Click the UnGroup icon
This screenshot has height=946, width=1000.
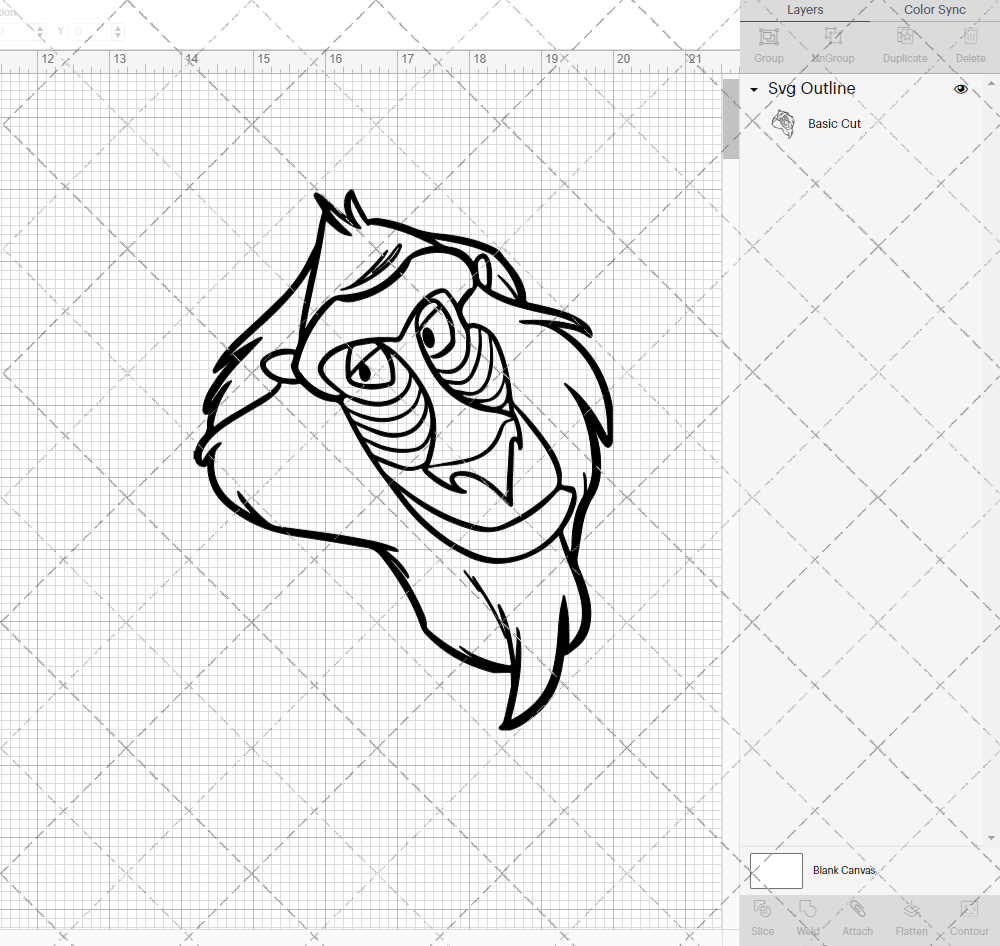[832, 36]
